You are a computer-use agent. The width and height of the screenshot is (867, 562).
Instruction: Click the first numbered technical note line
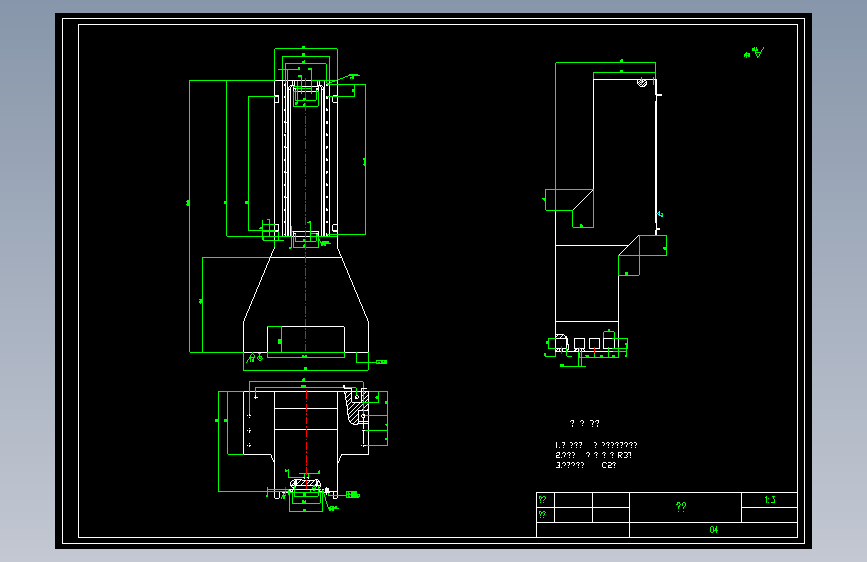tap(596, 445)
